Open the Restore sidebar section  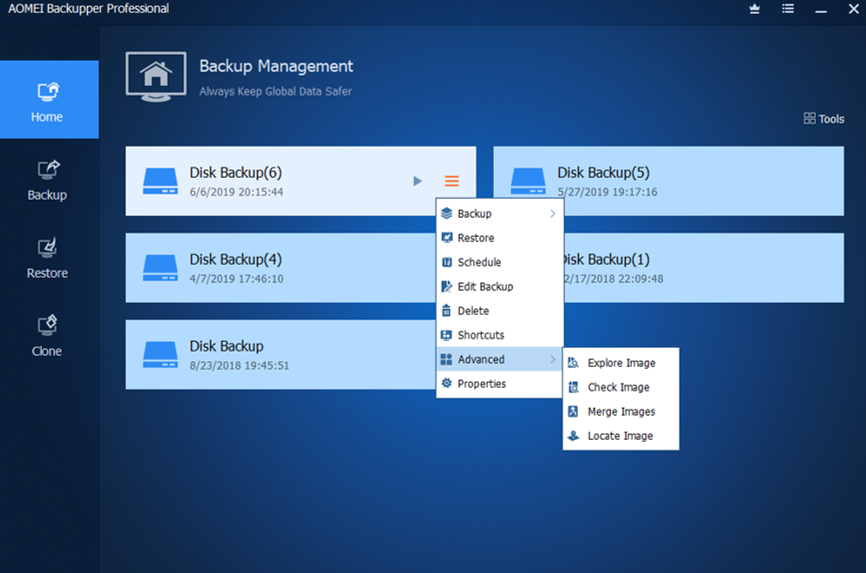[47, 259]
